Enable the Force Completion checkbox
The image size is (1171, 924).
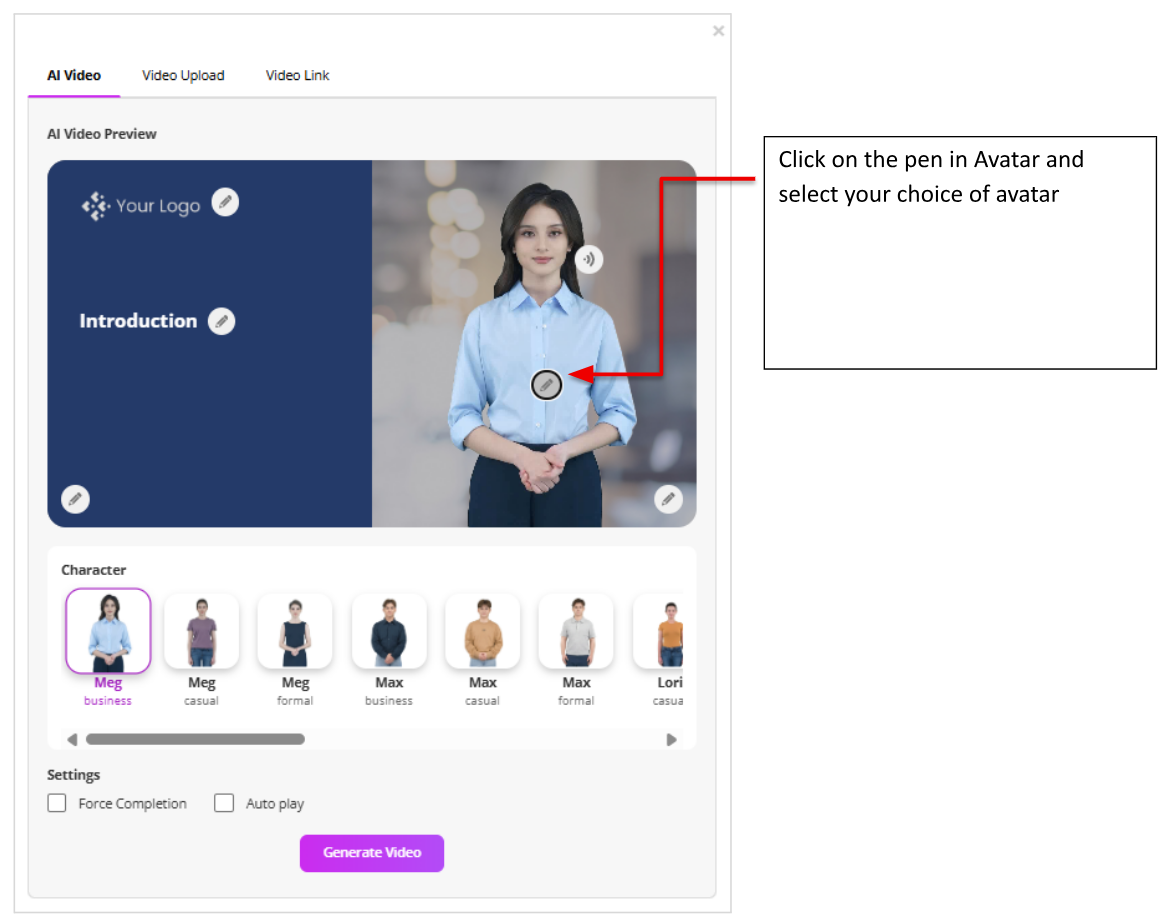click(x=57, y=803)
